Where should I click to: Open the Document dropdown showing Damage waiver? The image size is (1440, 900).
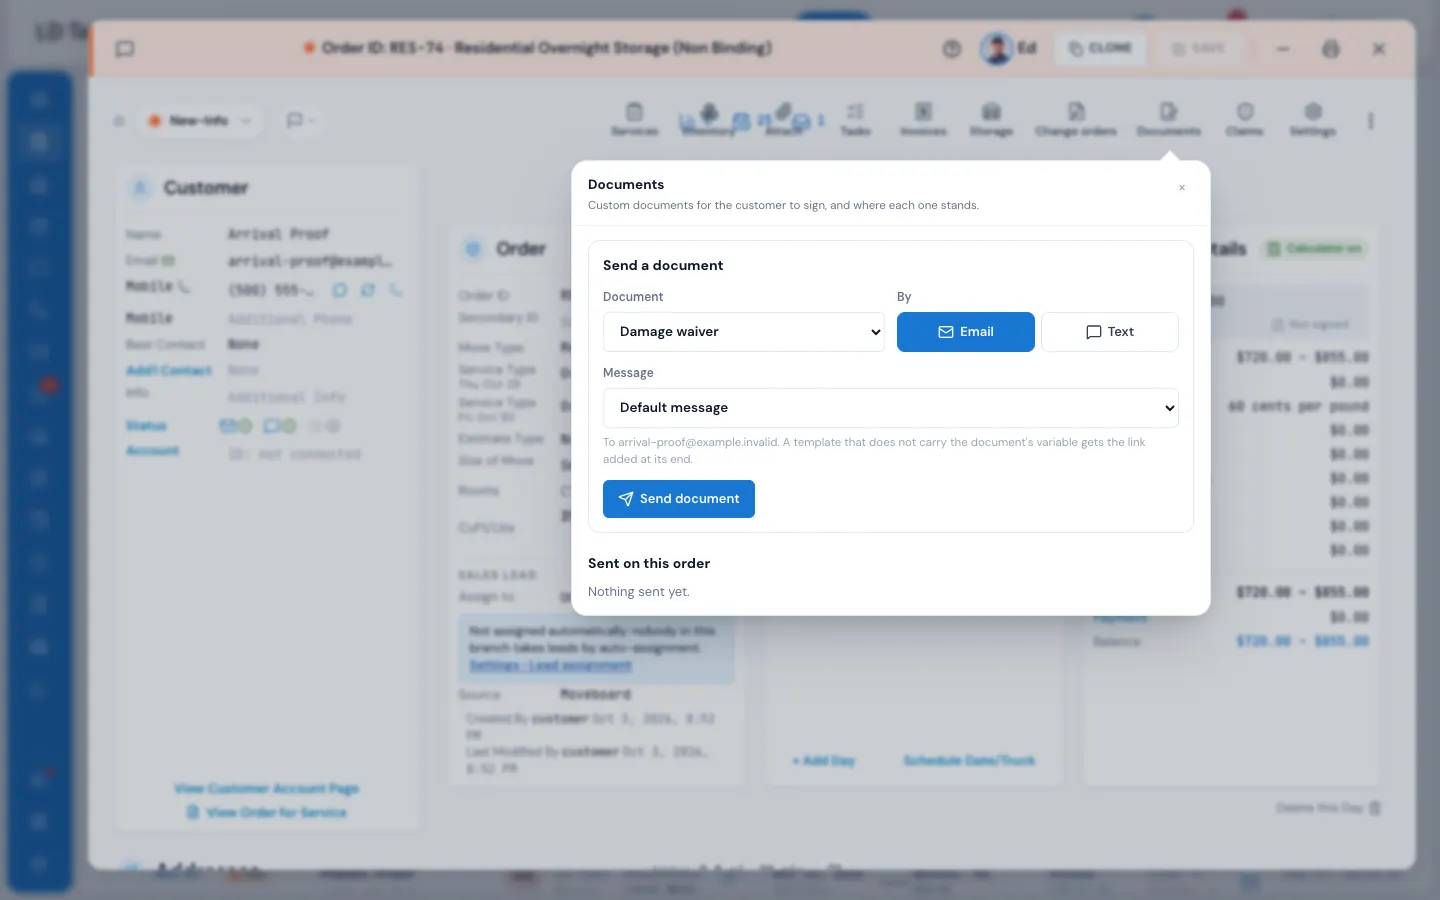[744, 332]
